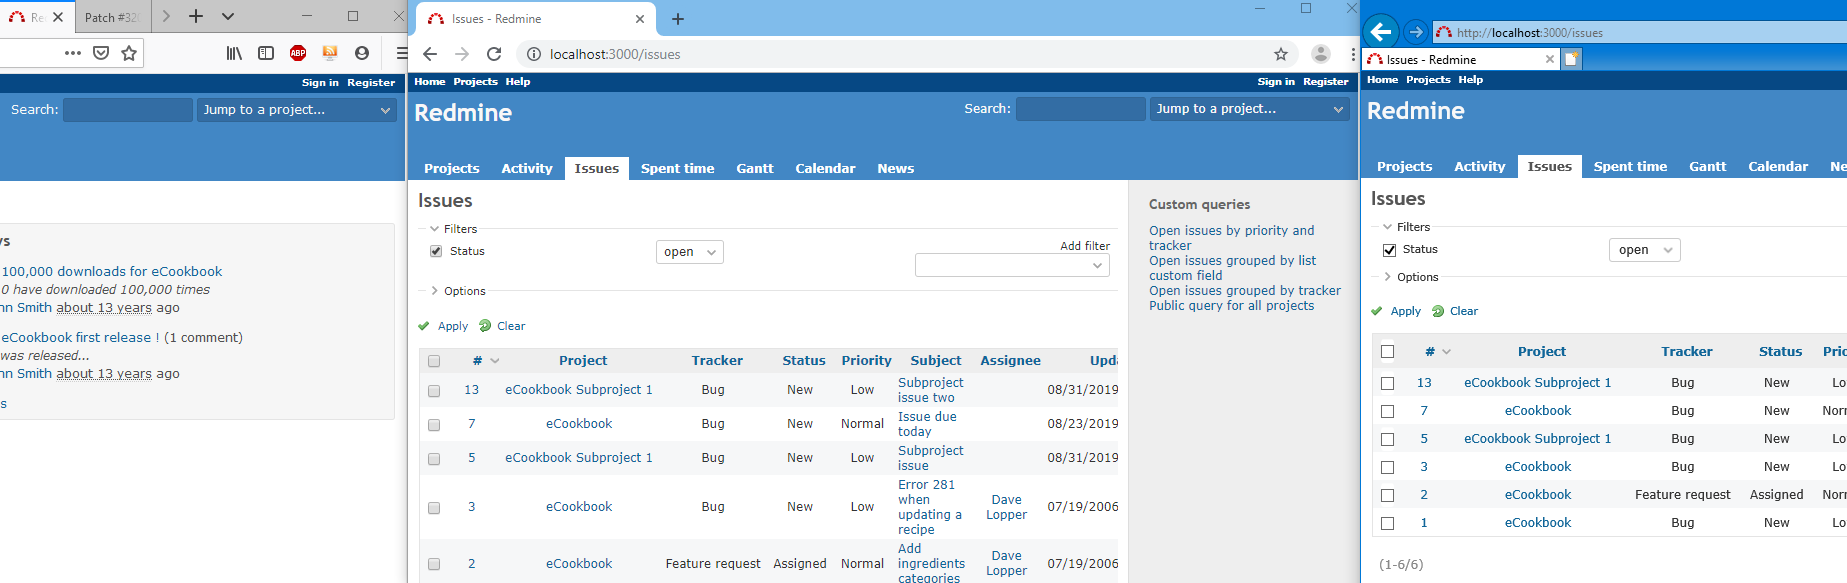Check issue 3 checkbox in Chrome
Image resolution: width=1847 pixels, height=583 pixels.
434,508
